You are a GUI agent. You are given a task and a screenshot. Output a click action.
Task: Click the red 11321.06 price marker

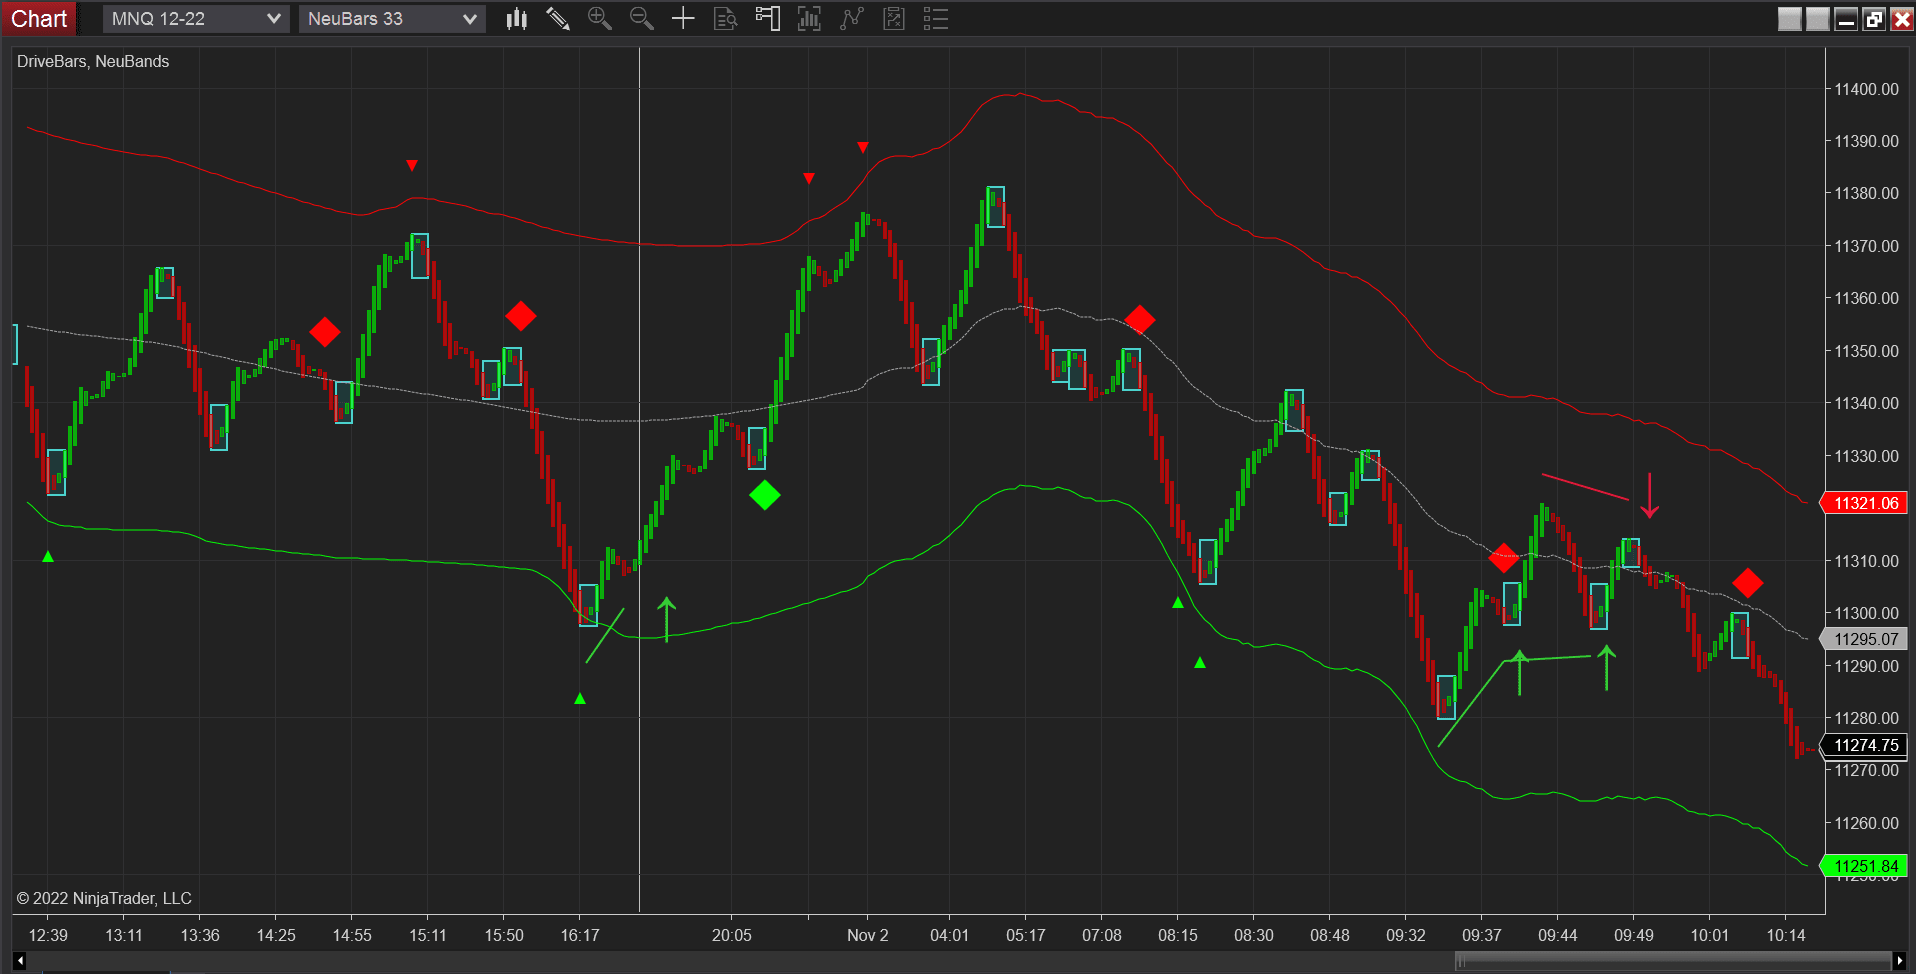(1864, 503)
